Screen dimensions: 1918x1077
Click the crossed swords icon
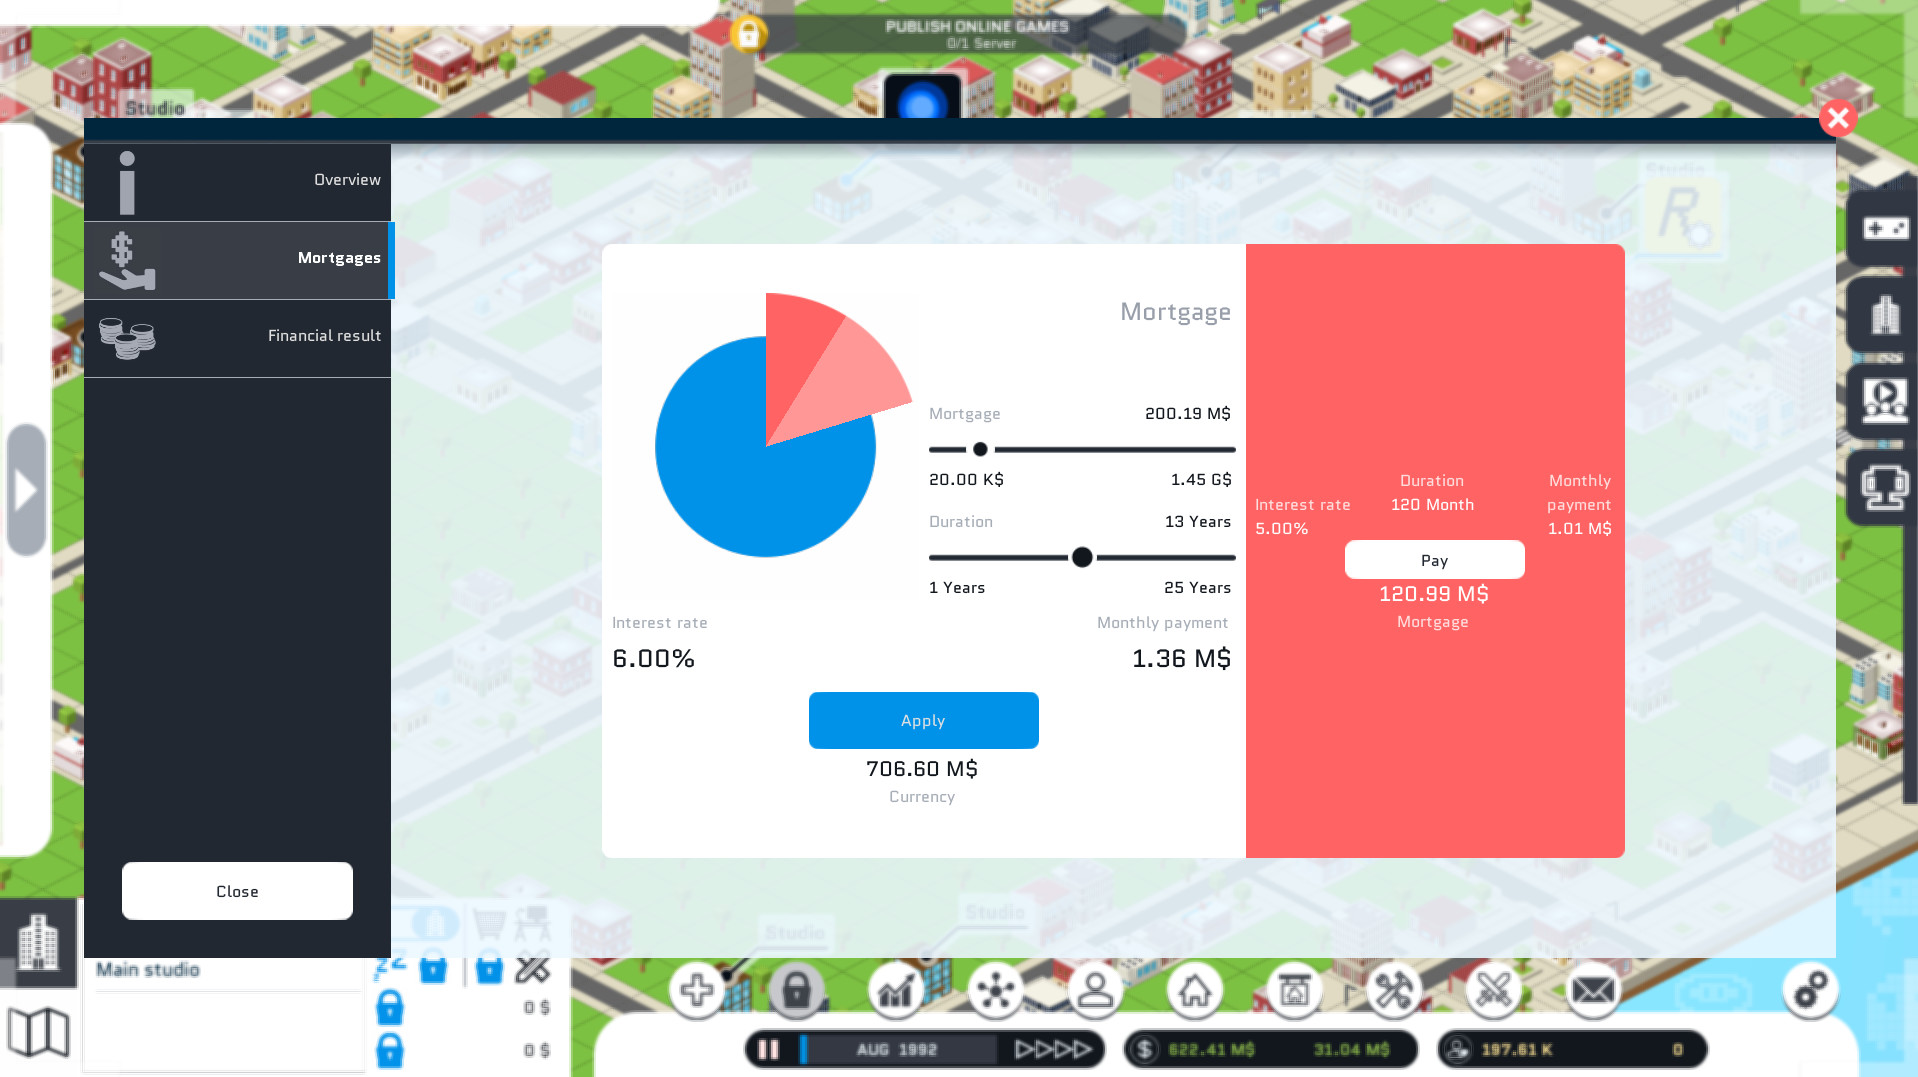coord(1493,991)
